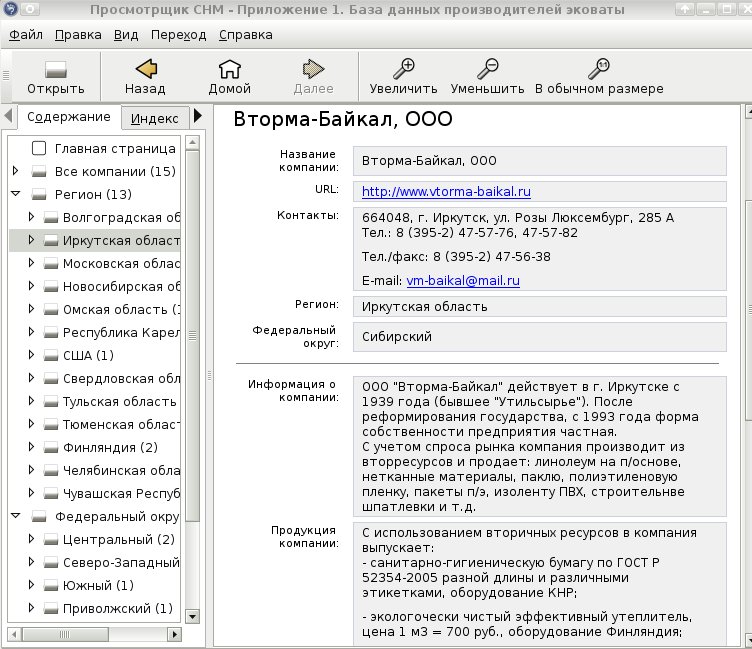Zoom in with the Увеличить magnifier
Screen dimensions: 752x649
pos(404,69)
